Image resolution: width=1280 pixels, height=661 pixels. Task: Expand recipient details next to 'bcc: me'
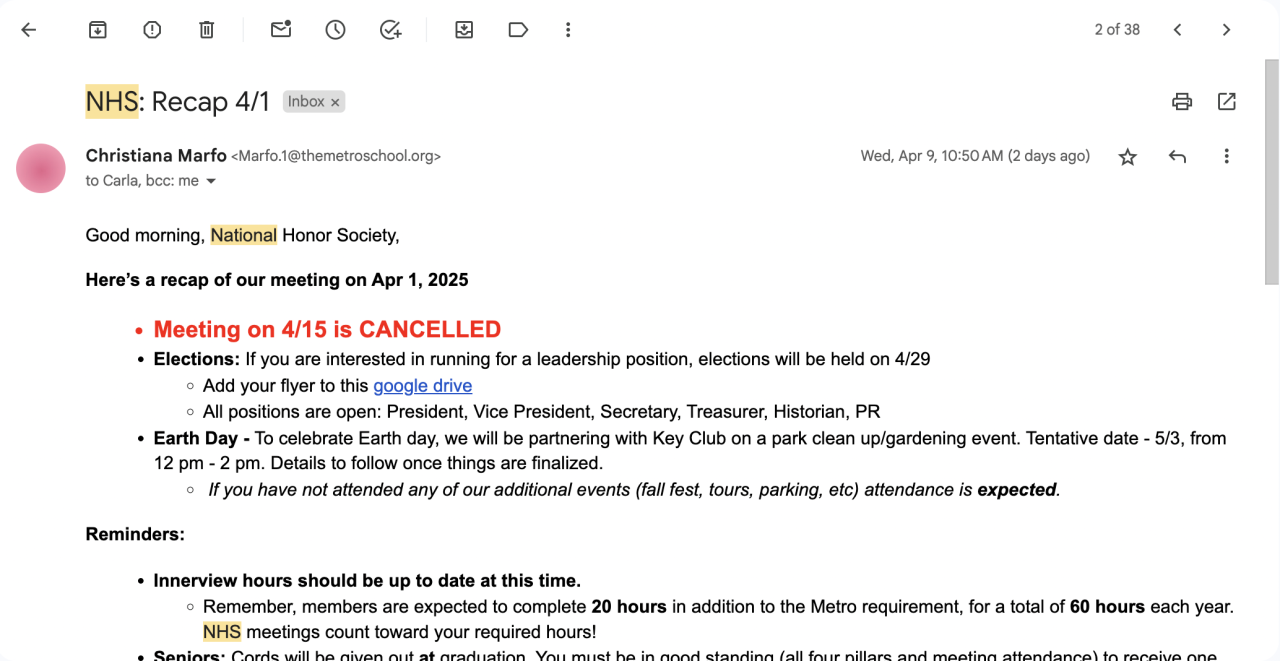pyautogui.click(x=211, y=181)
